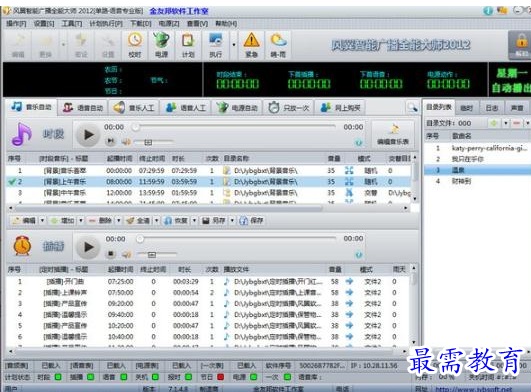Open dropdown arrow next to 全选
Viewport: 531px width, 392px height.
click(156, 221)
